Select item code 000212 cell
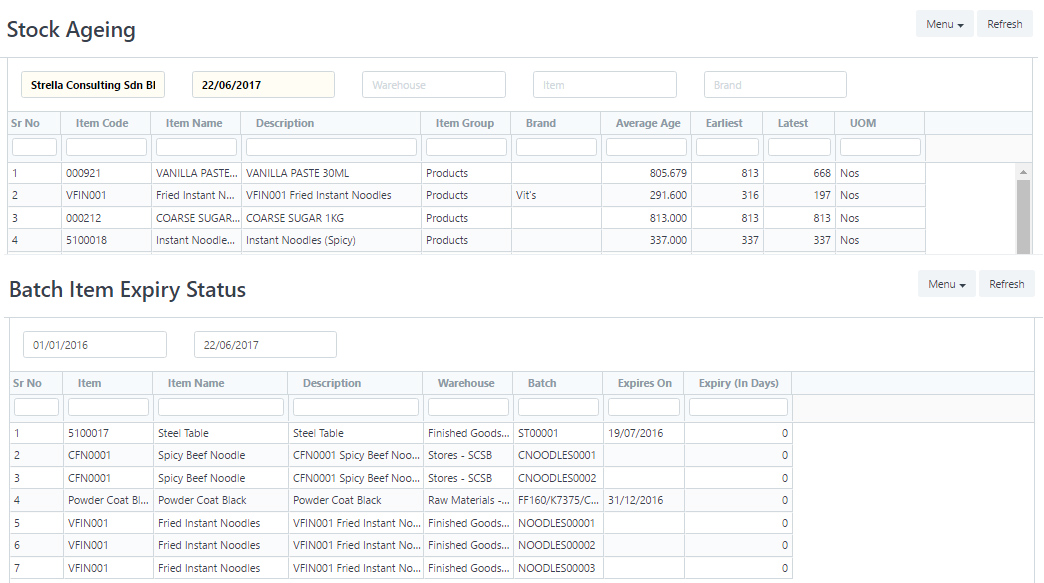This screenshot has height=583, width=1044. point(107,218)
